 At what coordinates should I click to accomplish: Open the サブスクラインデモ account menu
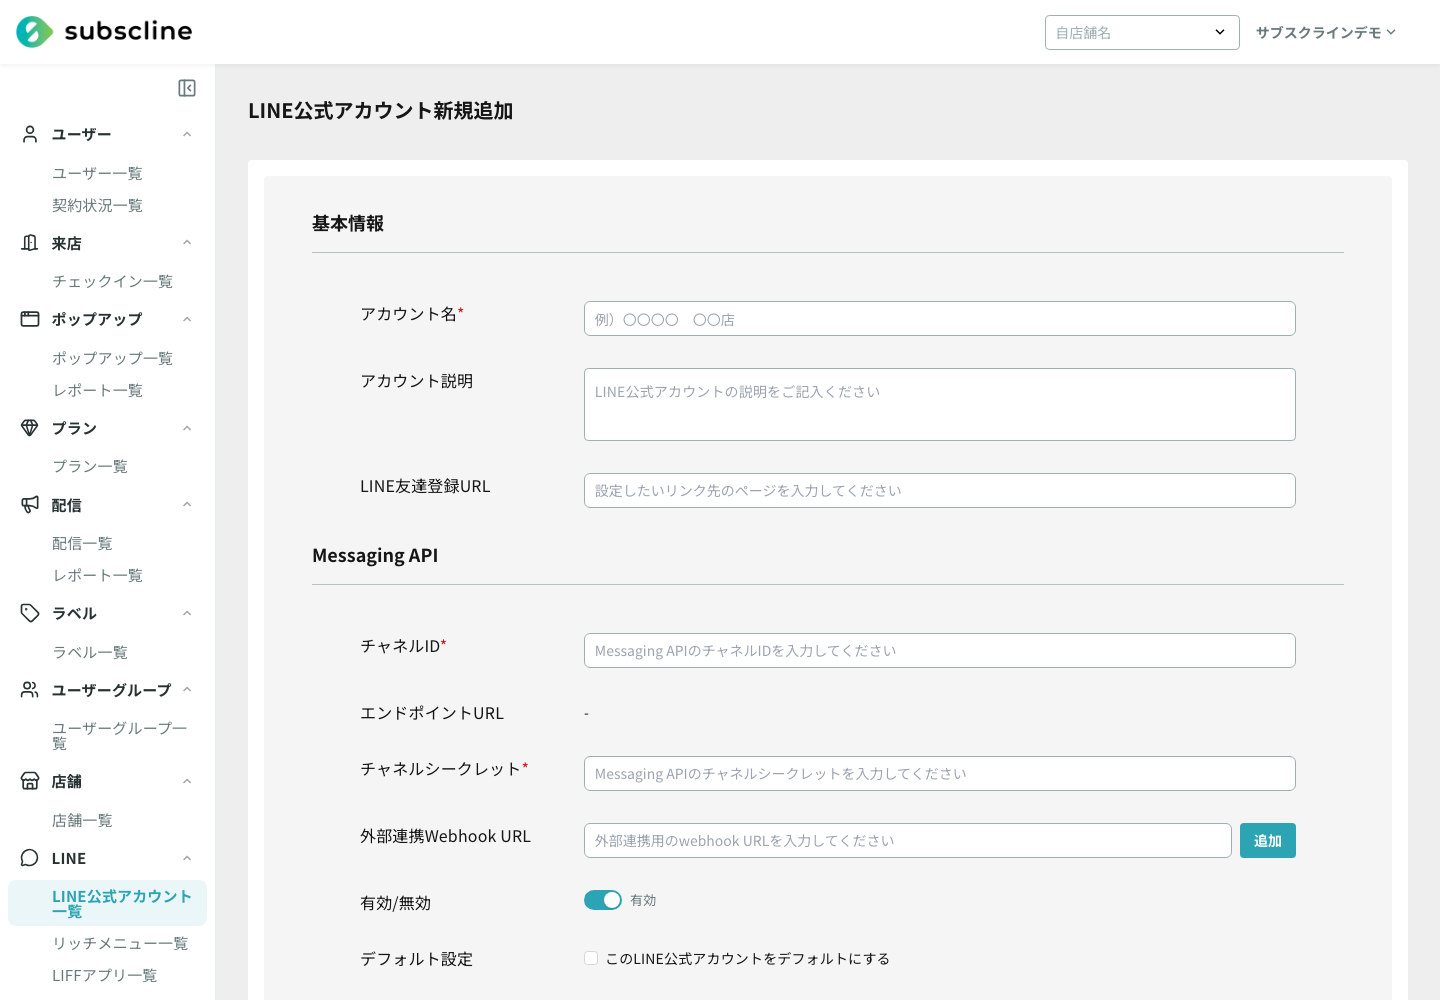pos(1326,32)
